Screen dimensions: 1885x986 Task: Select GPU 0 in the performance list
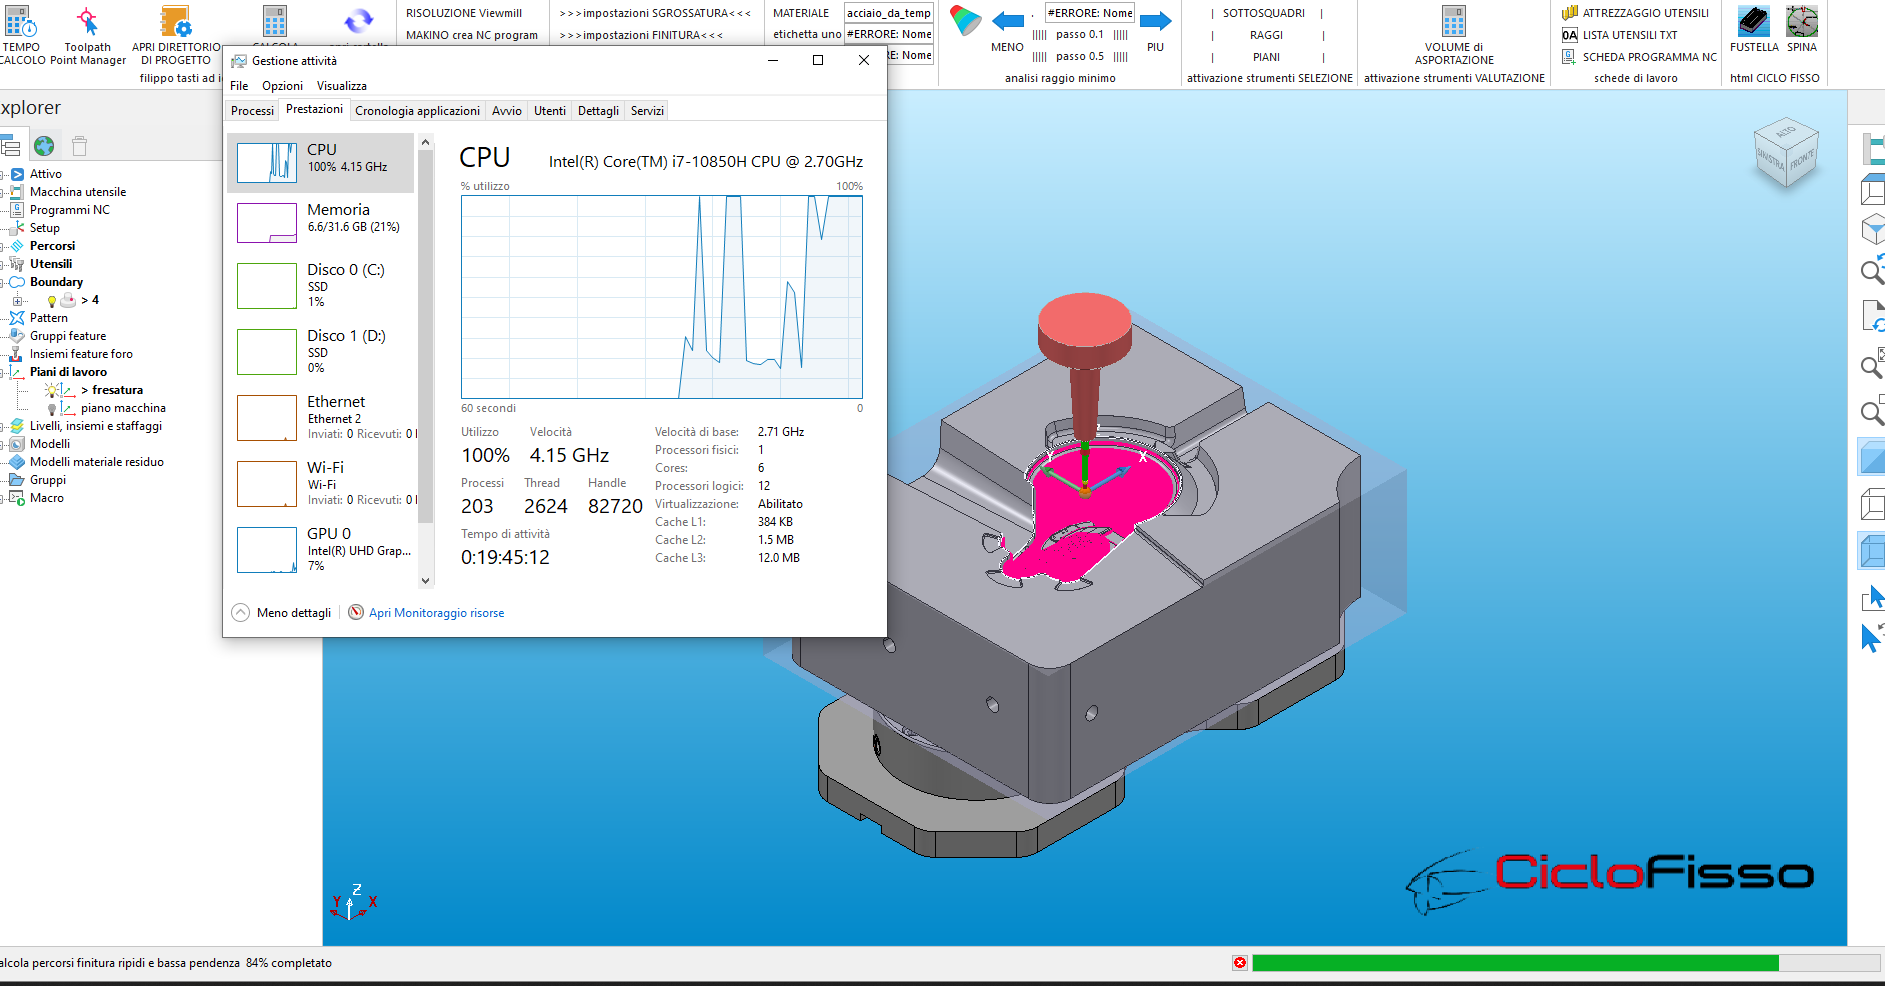321,549
